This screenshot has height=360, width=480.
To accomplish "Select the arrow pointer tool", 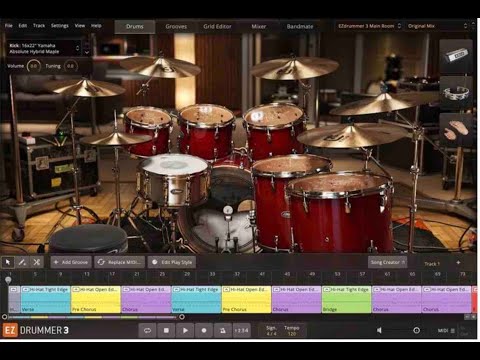I will point(8,262).
